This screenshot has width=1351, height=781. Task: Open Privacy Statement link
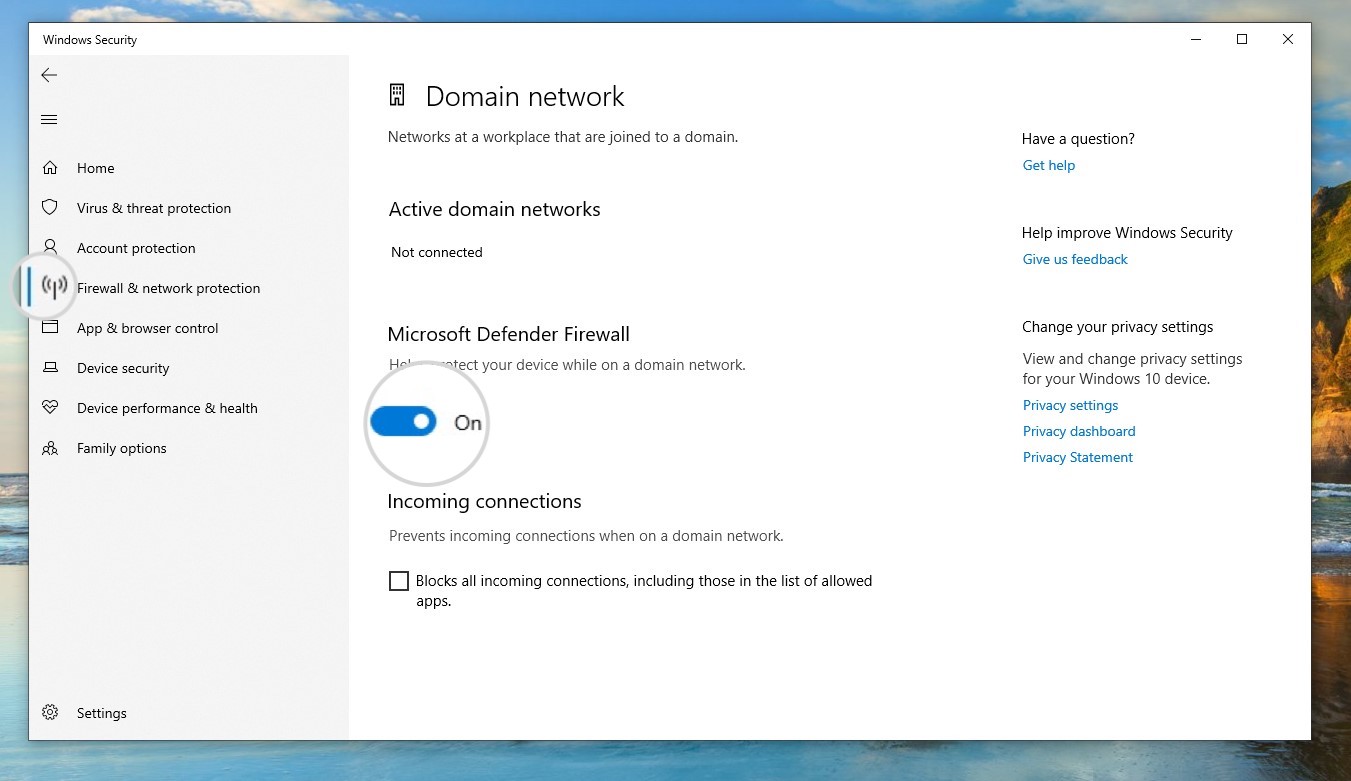pyautogui.click(x=1078, y=457)
